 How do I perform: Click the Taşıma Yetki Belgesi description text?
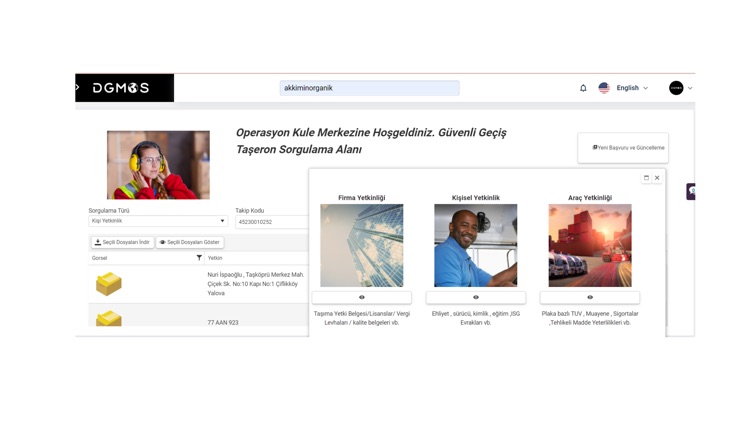click(362, 318)
